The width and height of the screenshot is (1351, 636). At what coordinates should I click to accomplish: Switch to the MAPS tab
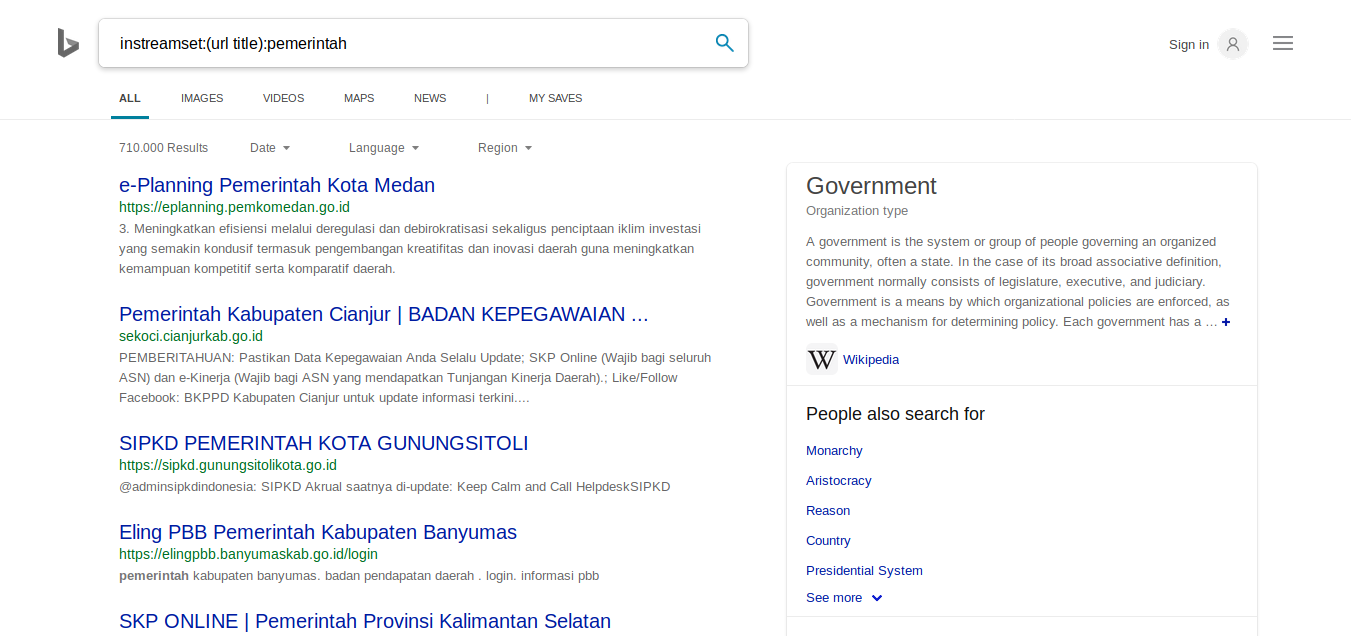[x=359, y=98]
